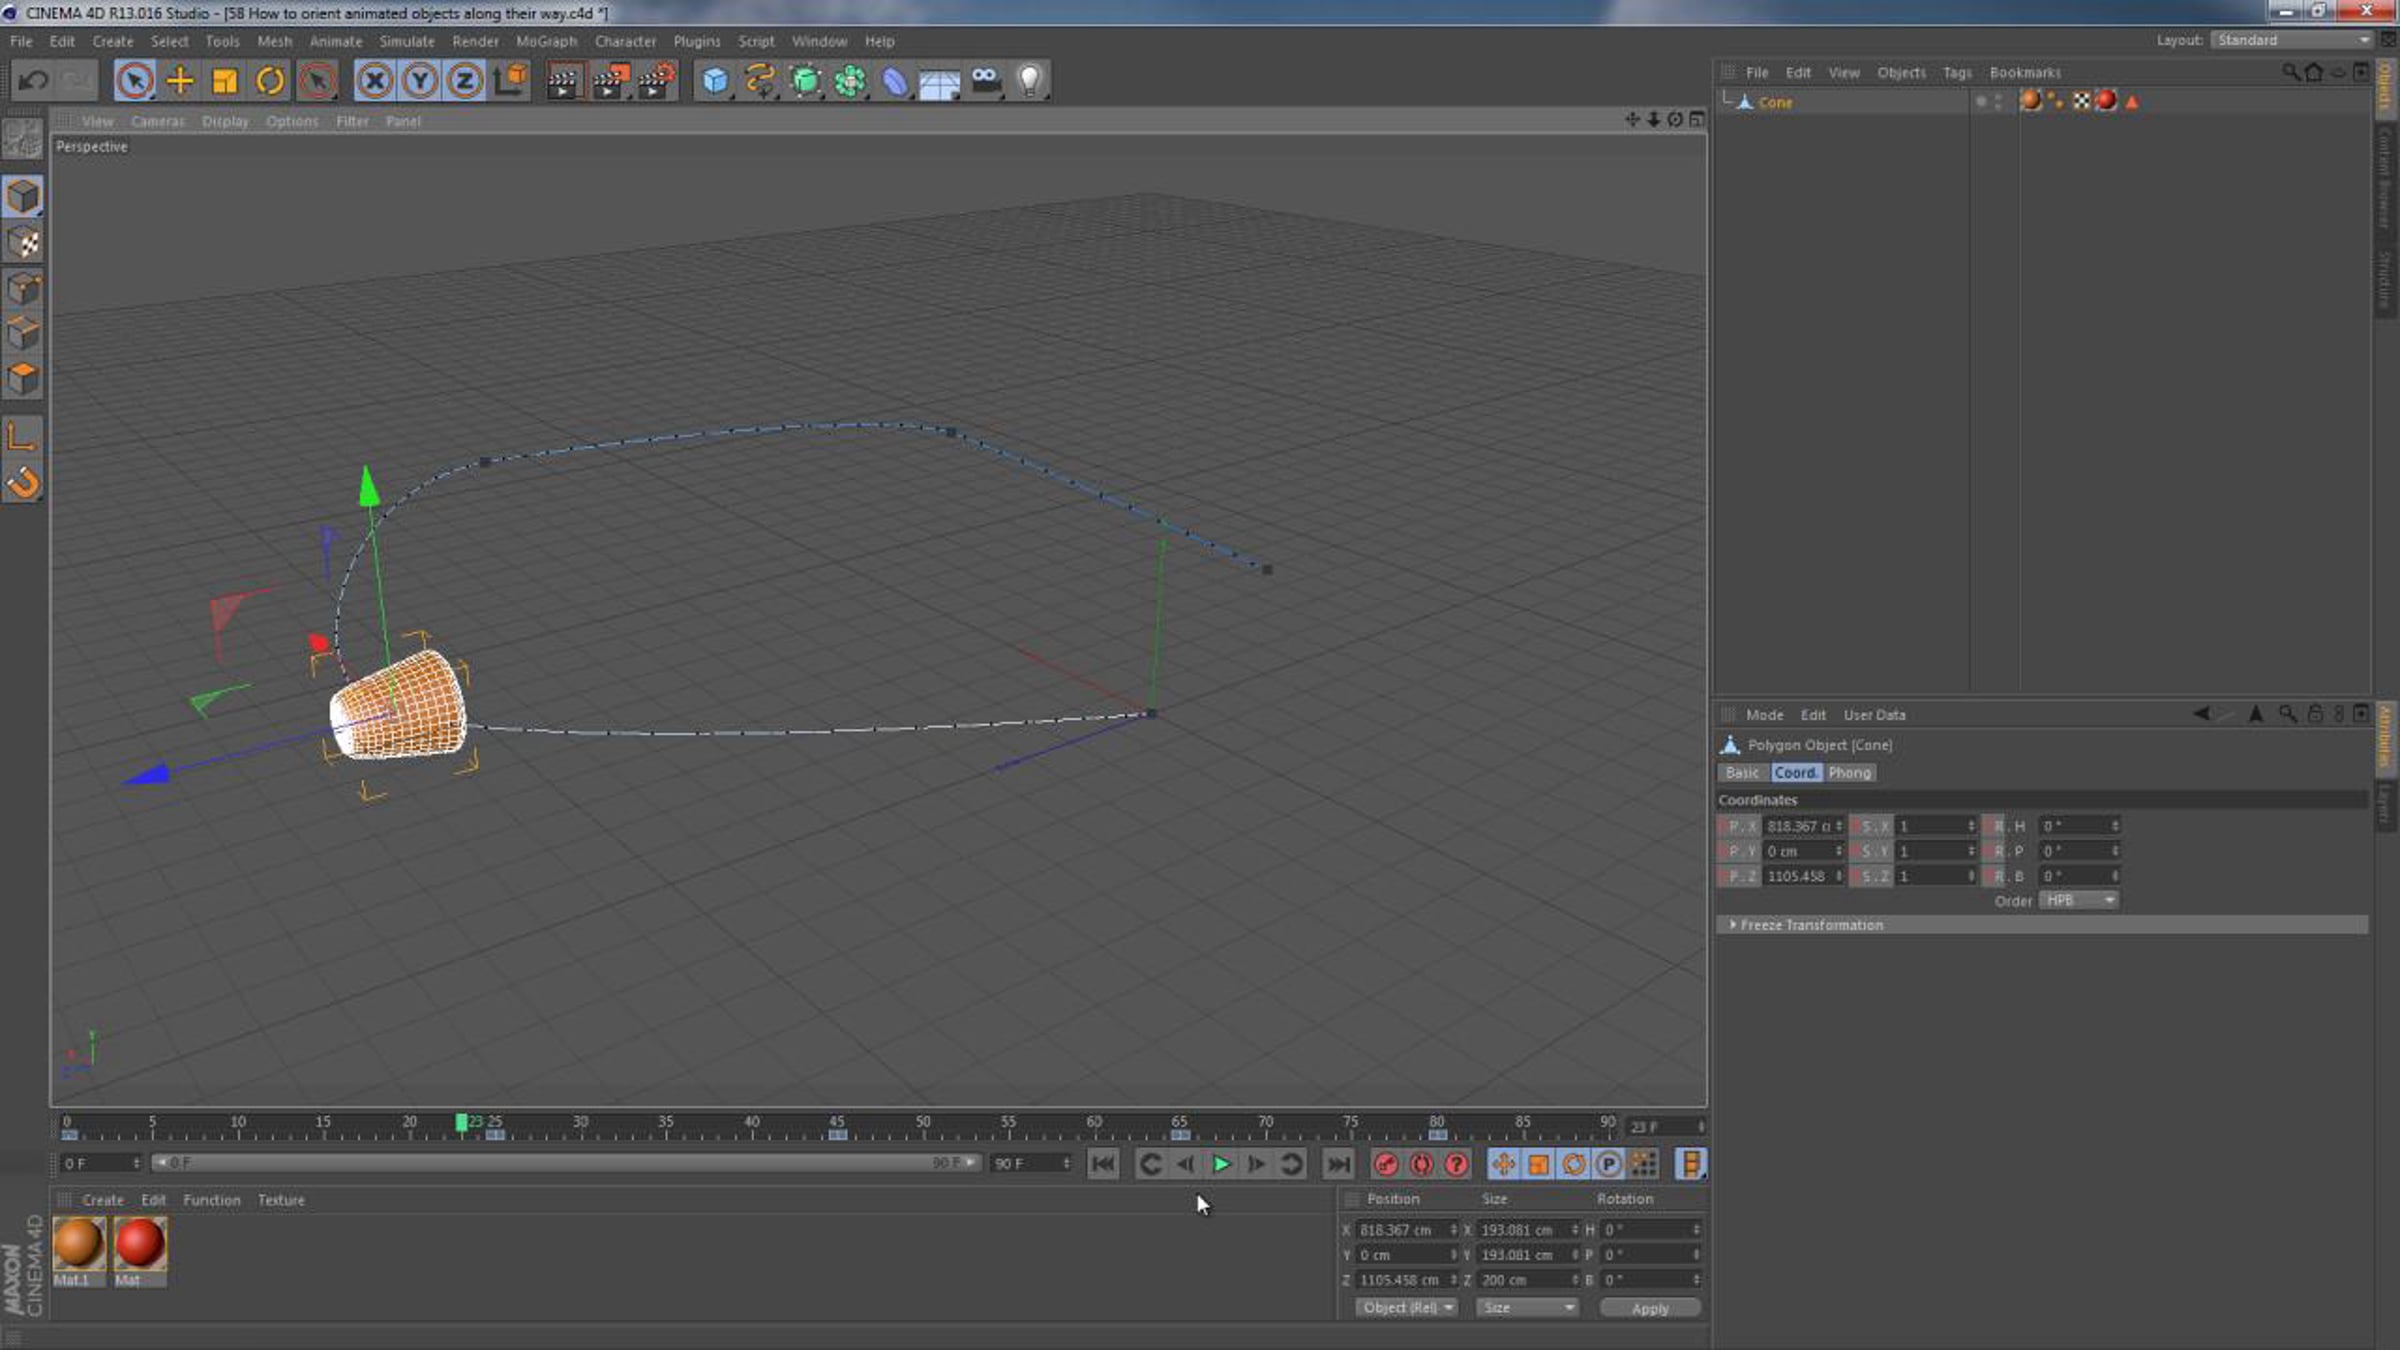Click the Apply button
The height and width of the screenshot is (1350, 2400).
point(1650,1308)
